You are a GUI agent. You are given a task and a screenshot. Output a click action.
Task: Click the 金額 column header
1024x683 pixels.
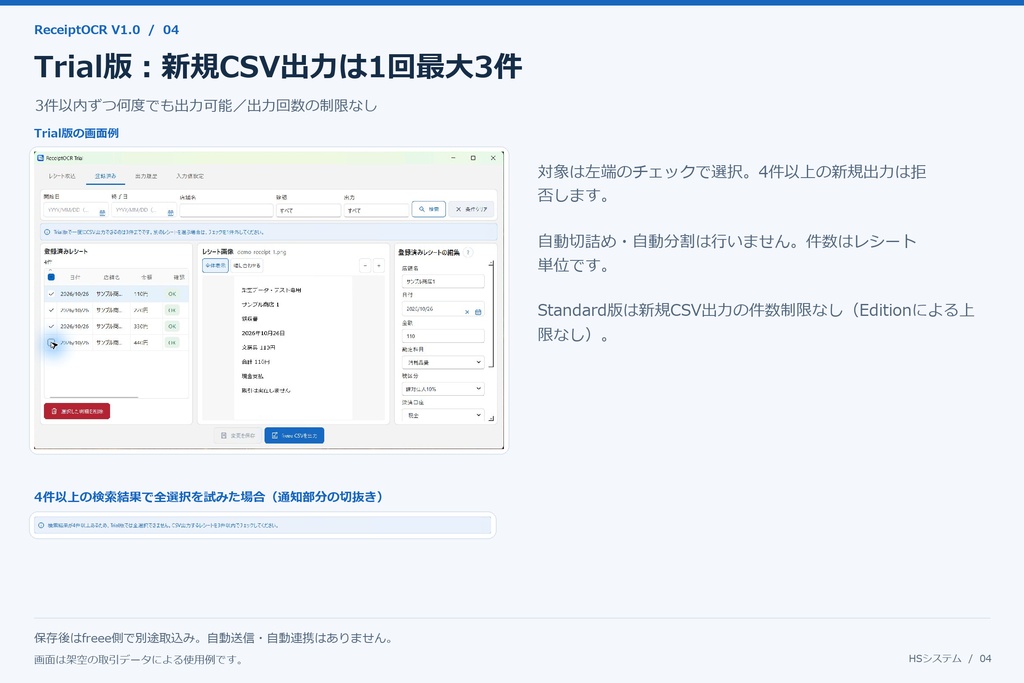pyautogui.click(x=146, y=278)
